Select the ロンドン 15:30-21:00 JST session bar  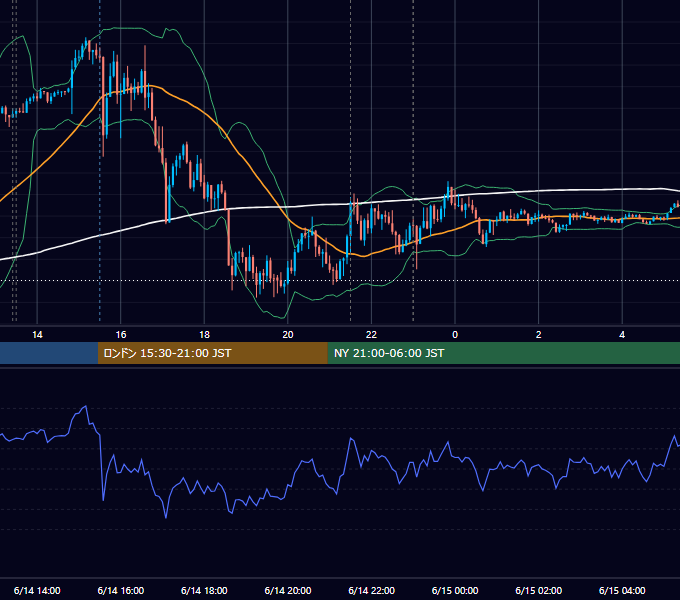click(212, 353)
